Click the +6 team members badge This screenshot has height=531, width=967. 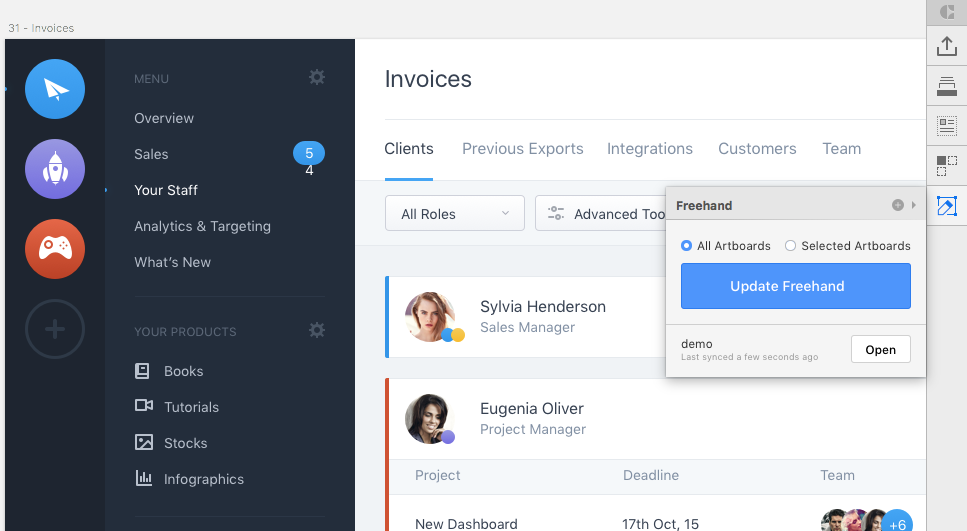point(897,522)
